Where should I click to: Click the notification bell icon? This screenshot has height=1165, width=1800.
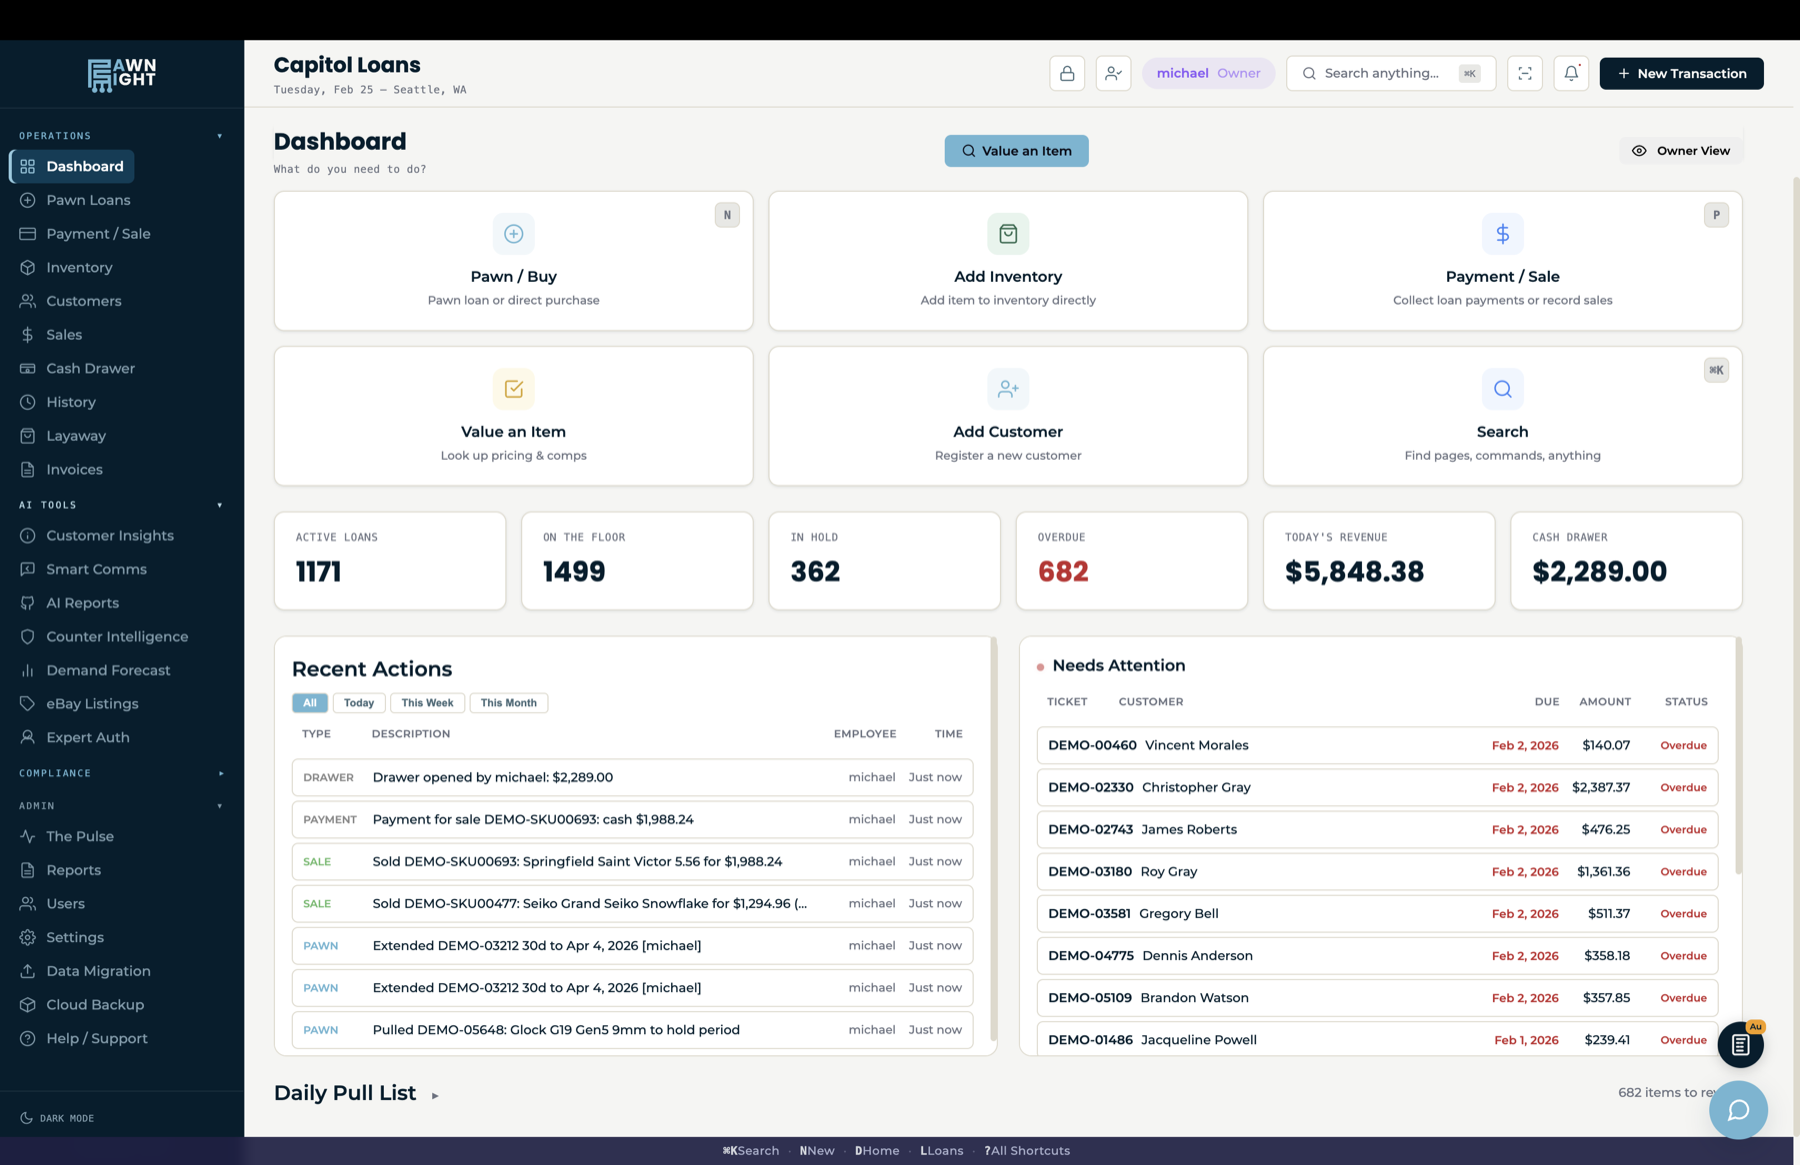click(1571, 73)
